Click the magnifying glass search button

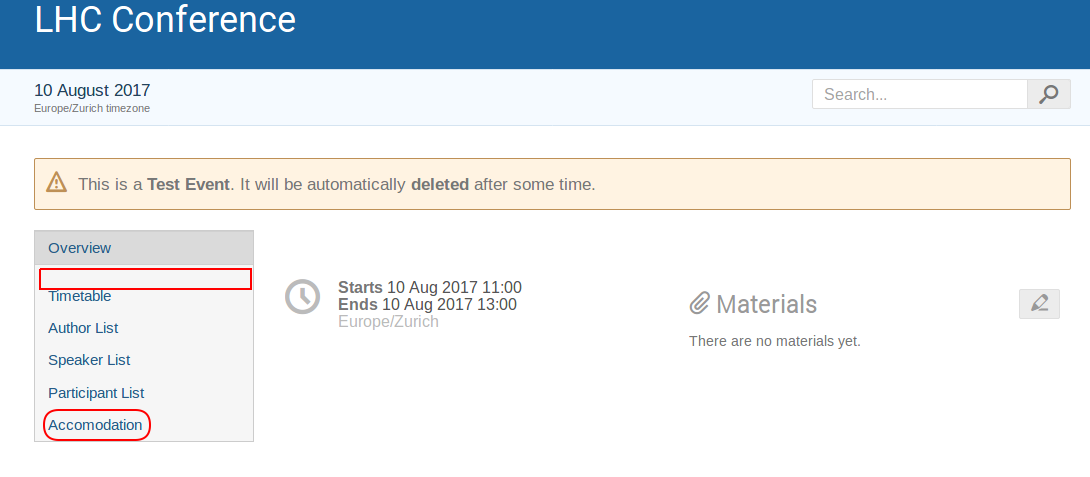click(1048, 94)
